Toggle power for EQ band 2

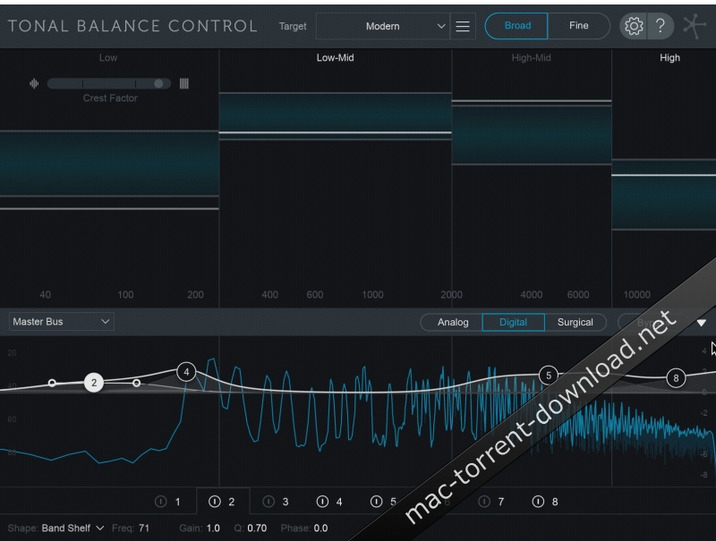pos(215,502)
